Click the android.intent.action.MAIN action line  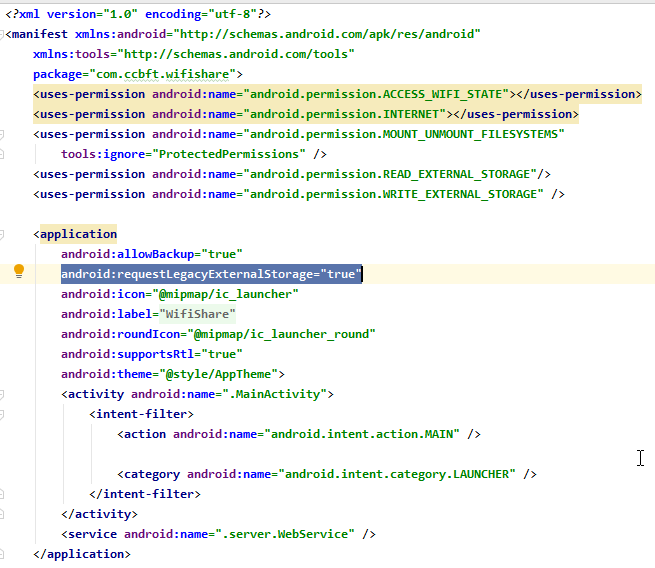(299, 434)
